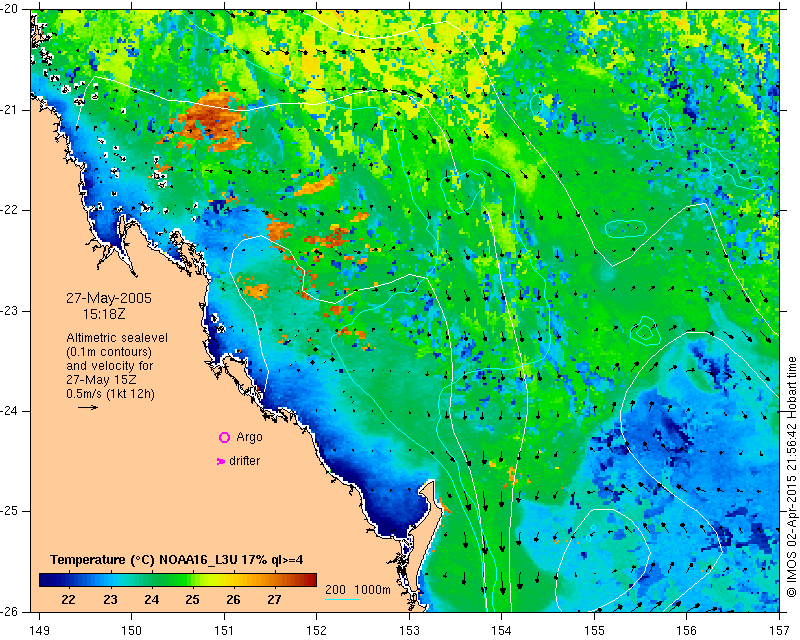
Task: Click the 'Altimetric sealevel' caption line
Action: [x=117, y=338]
